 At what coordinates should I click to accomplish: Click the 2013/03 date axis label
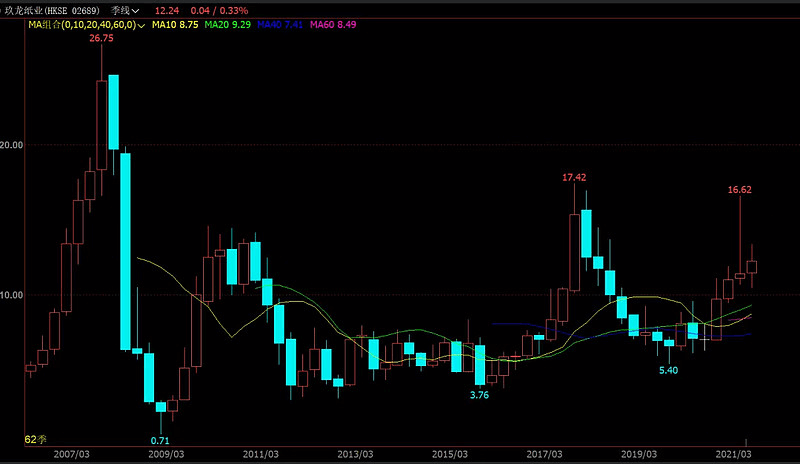(355, 454)
